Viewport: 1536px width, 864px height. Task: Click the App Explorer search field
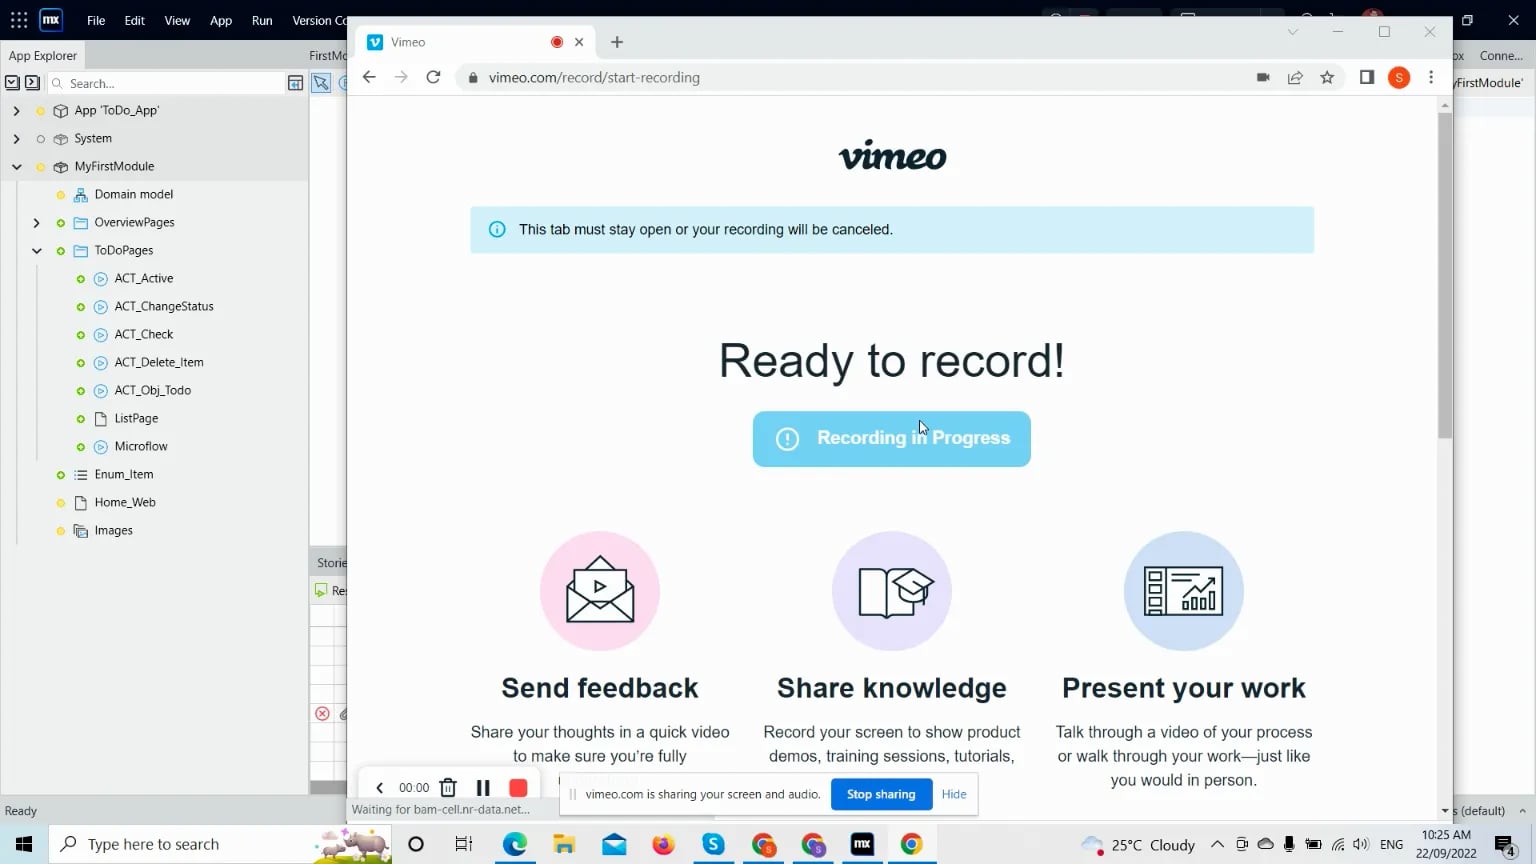coord(167,83)
